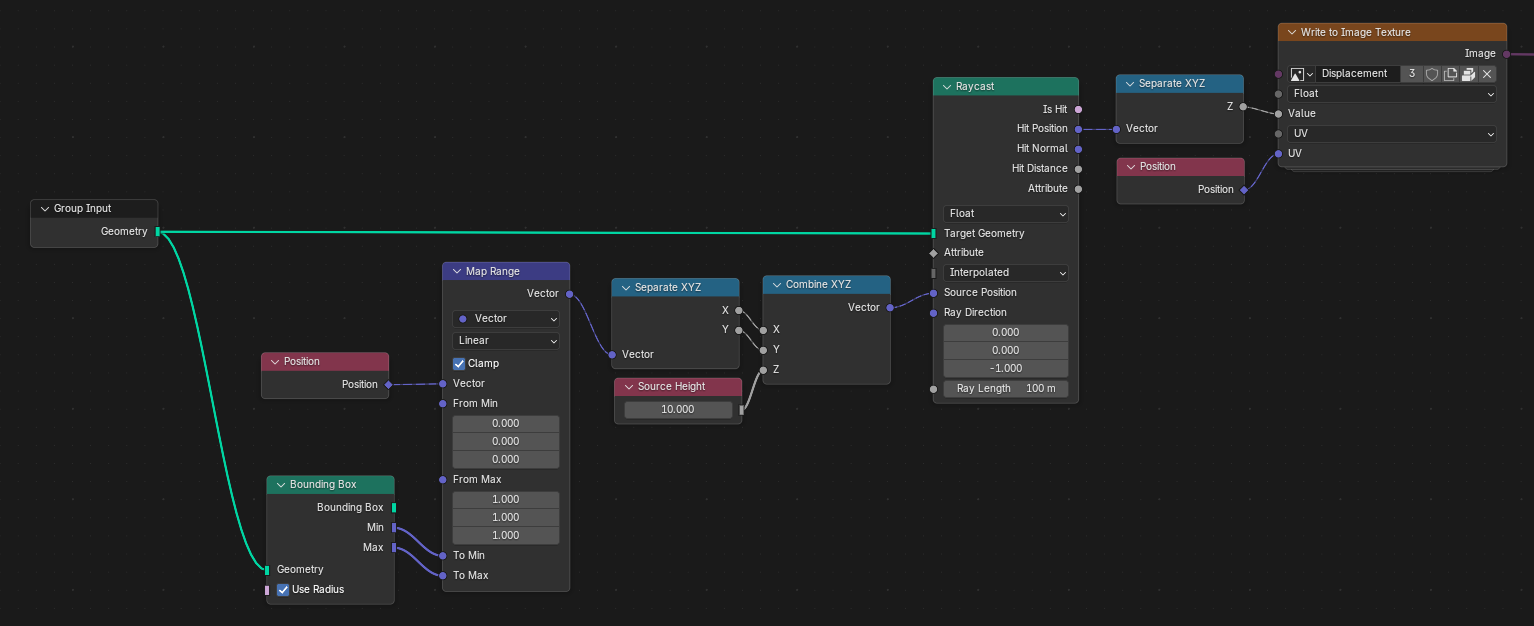Open the Linear interpolation dropdown in Map Range
1534x626 pixels.
506,341
